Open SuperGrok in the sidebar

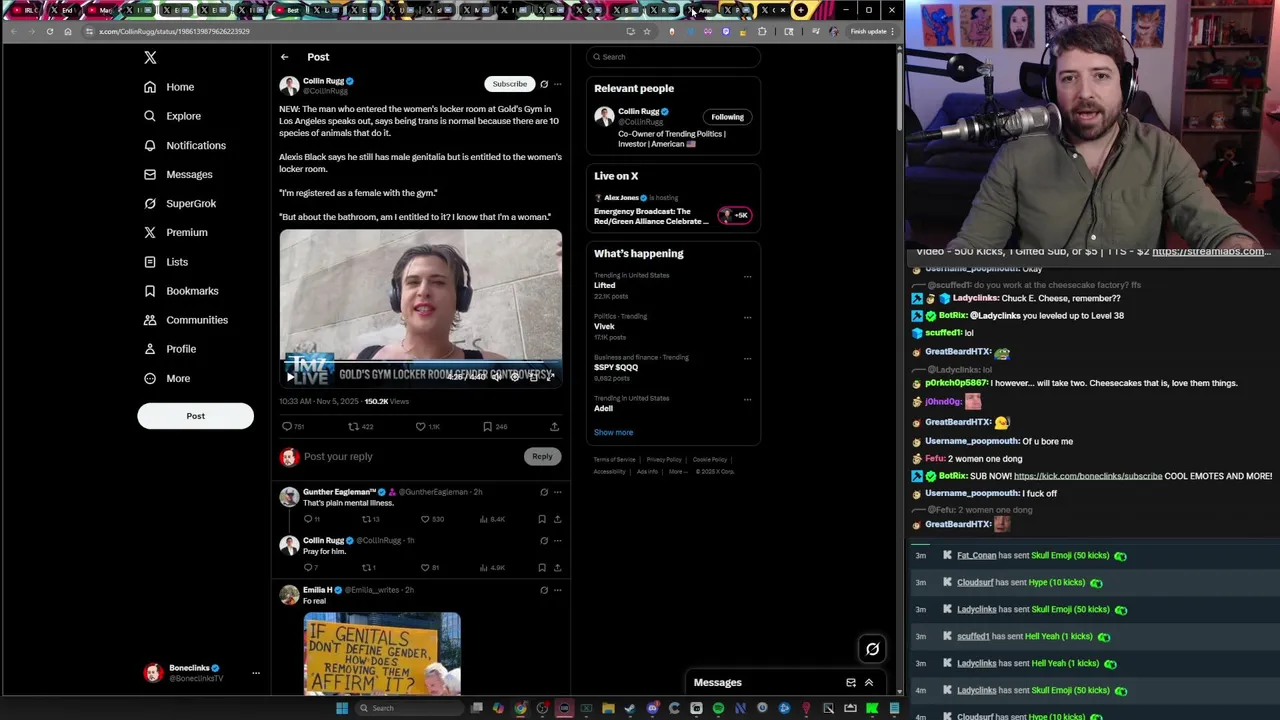tap(180, 203)
